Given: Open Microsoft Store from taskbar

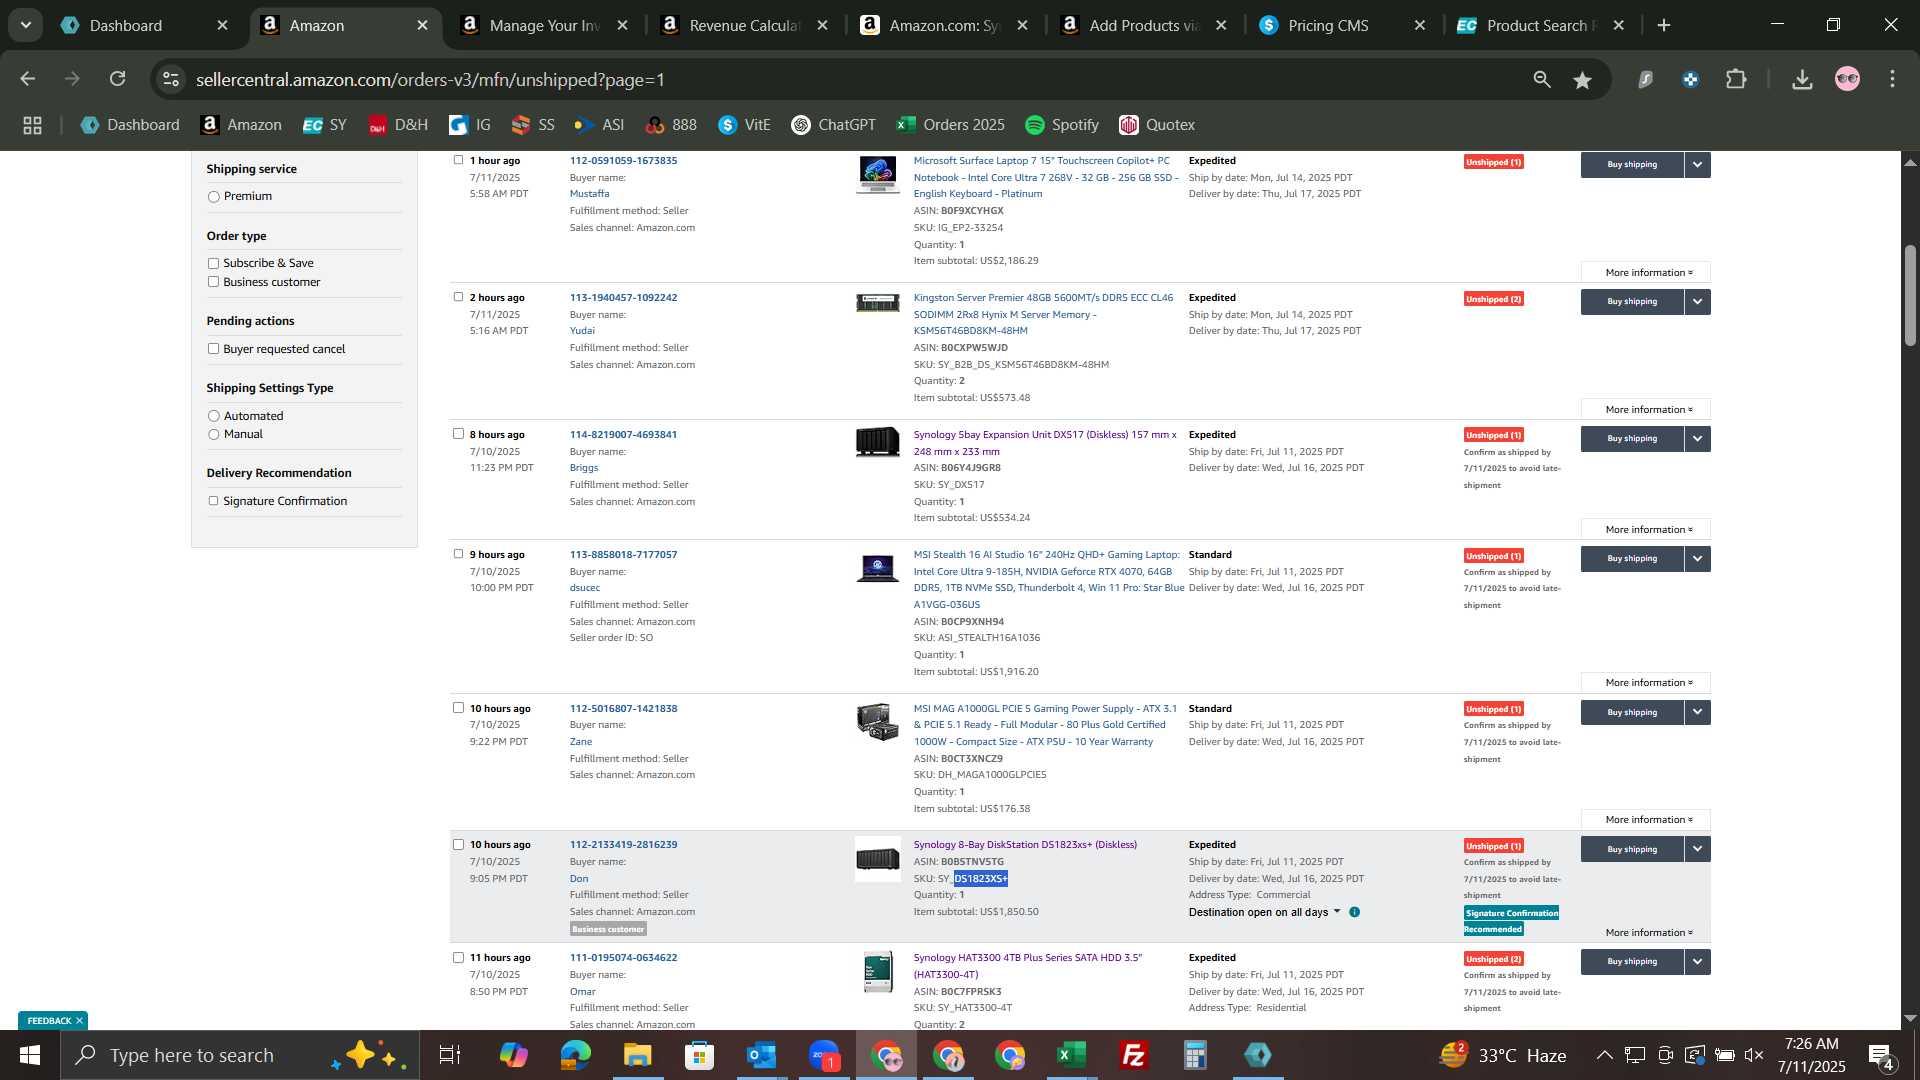Looking at the screenshot, I should coord(699,1055).
